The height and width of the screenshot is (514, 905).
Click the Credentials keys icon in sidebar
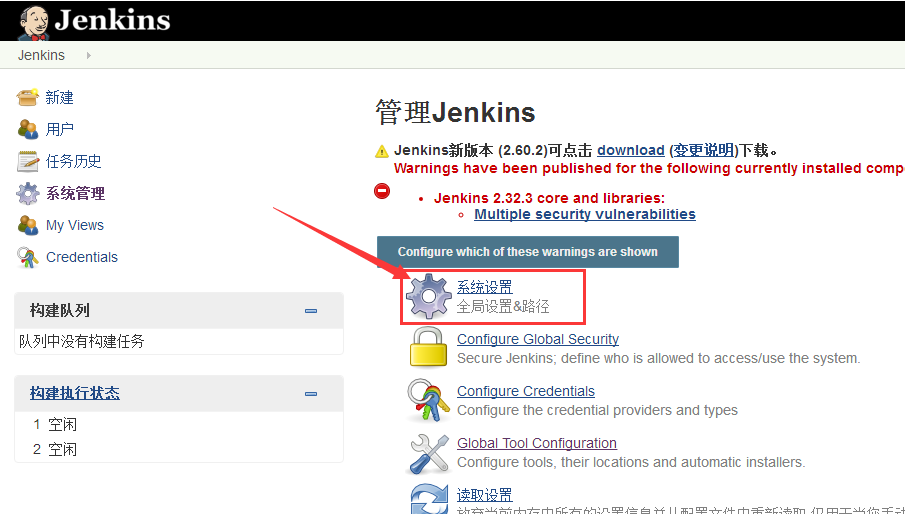(27, 257)
